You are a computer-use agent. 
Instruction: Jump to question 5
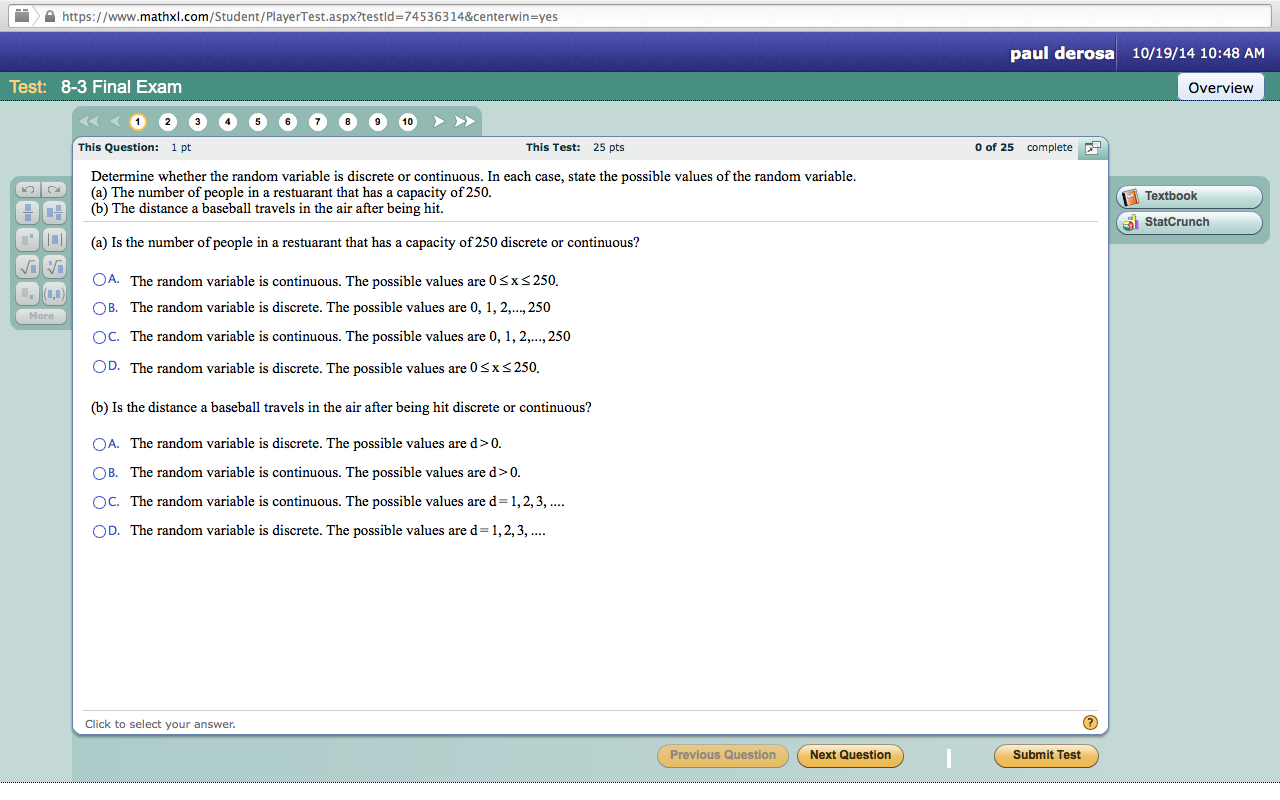[x=257, y=121]
